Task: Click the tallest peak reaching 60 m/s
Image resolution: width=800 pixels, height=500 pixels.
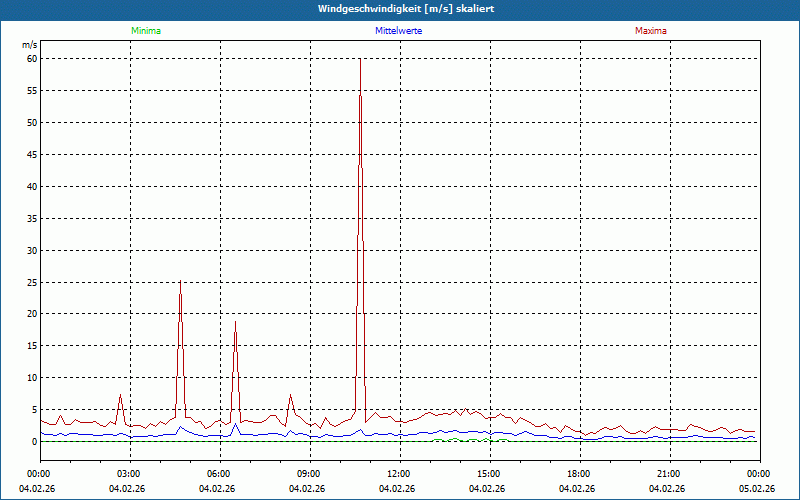Action: click(x=360, y=60)
